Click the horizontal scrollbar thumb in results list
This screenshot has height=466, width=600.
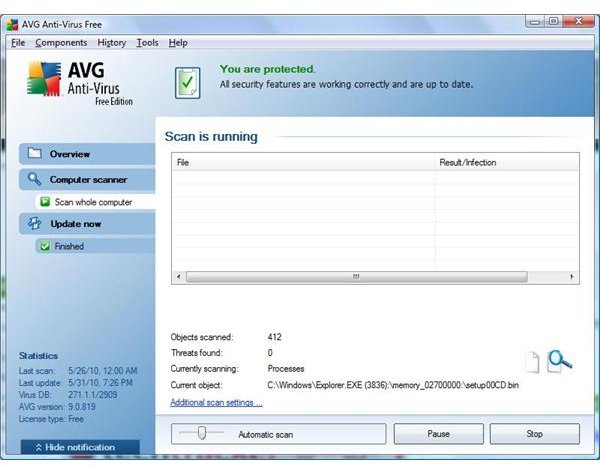(x=357, y=277)
